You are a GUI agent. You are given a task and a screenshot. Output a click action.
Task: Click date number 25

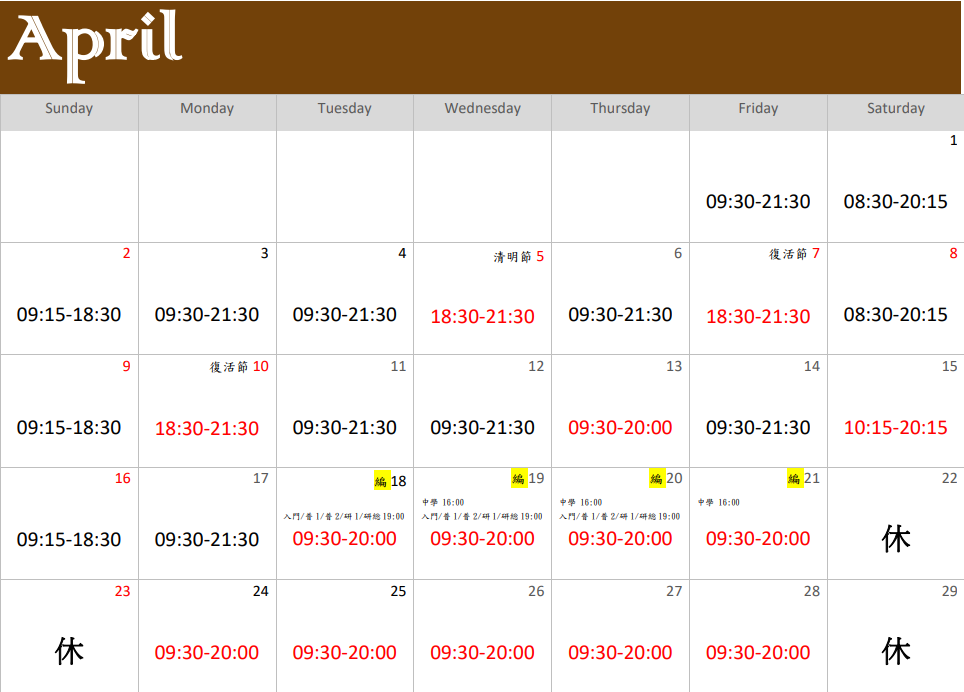tap(398, 591)
